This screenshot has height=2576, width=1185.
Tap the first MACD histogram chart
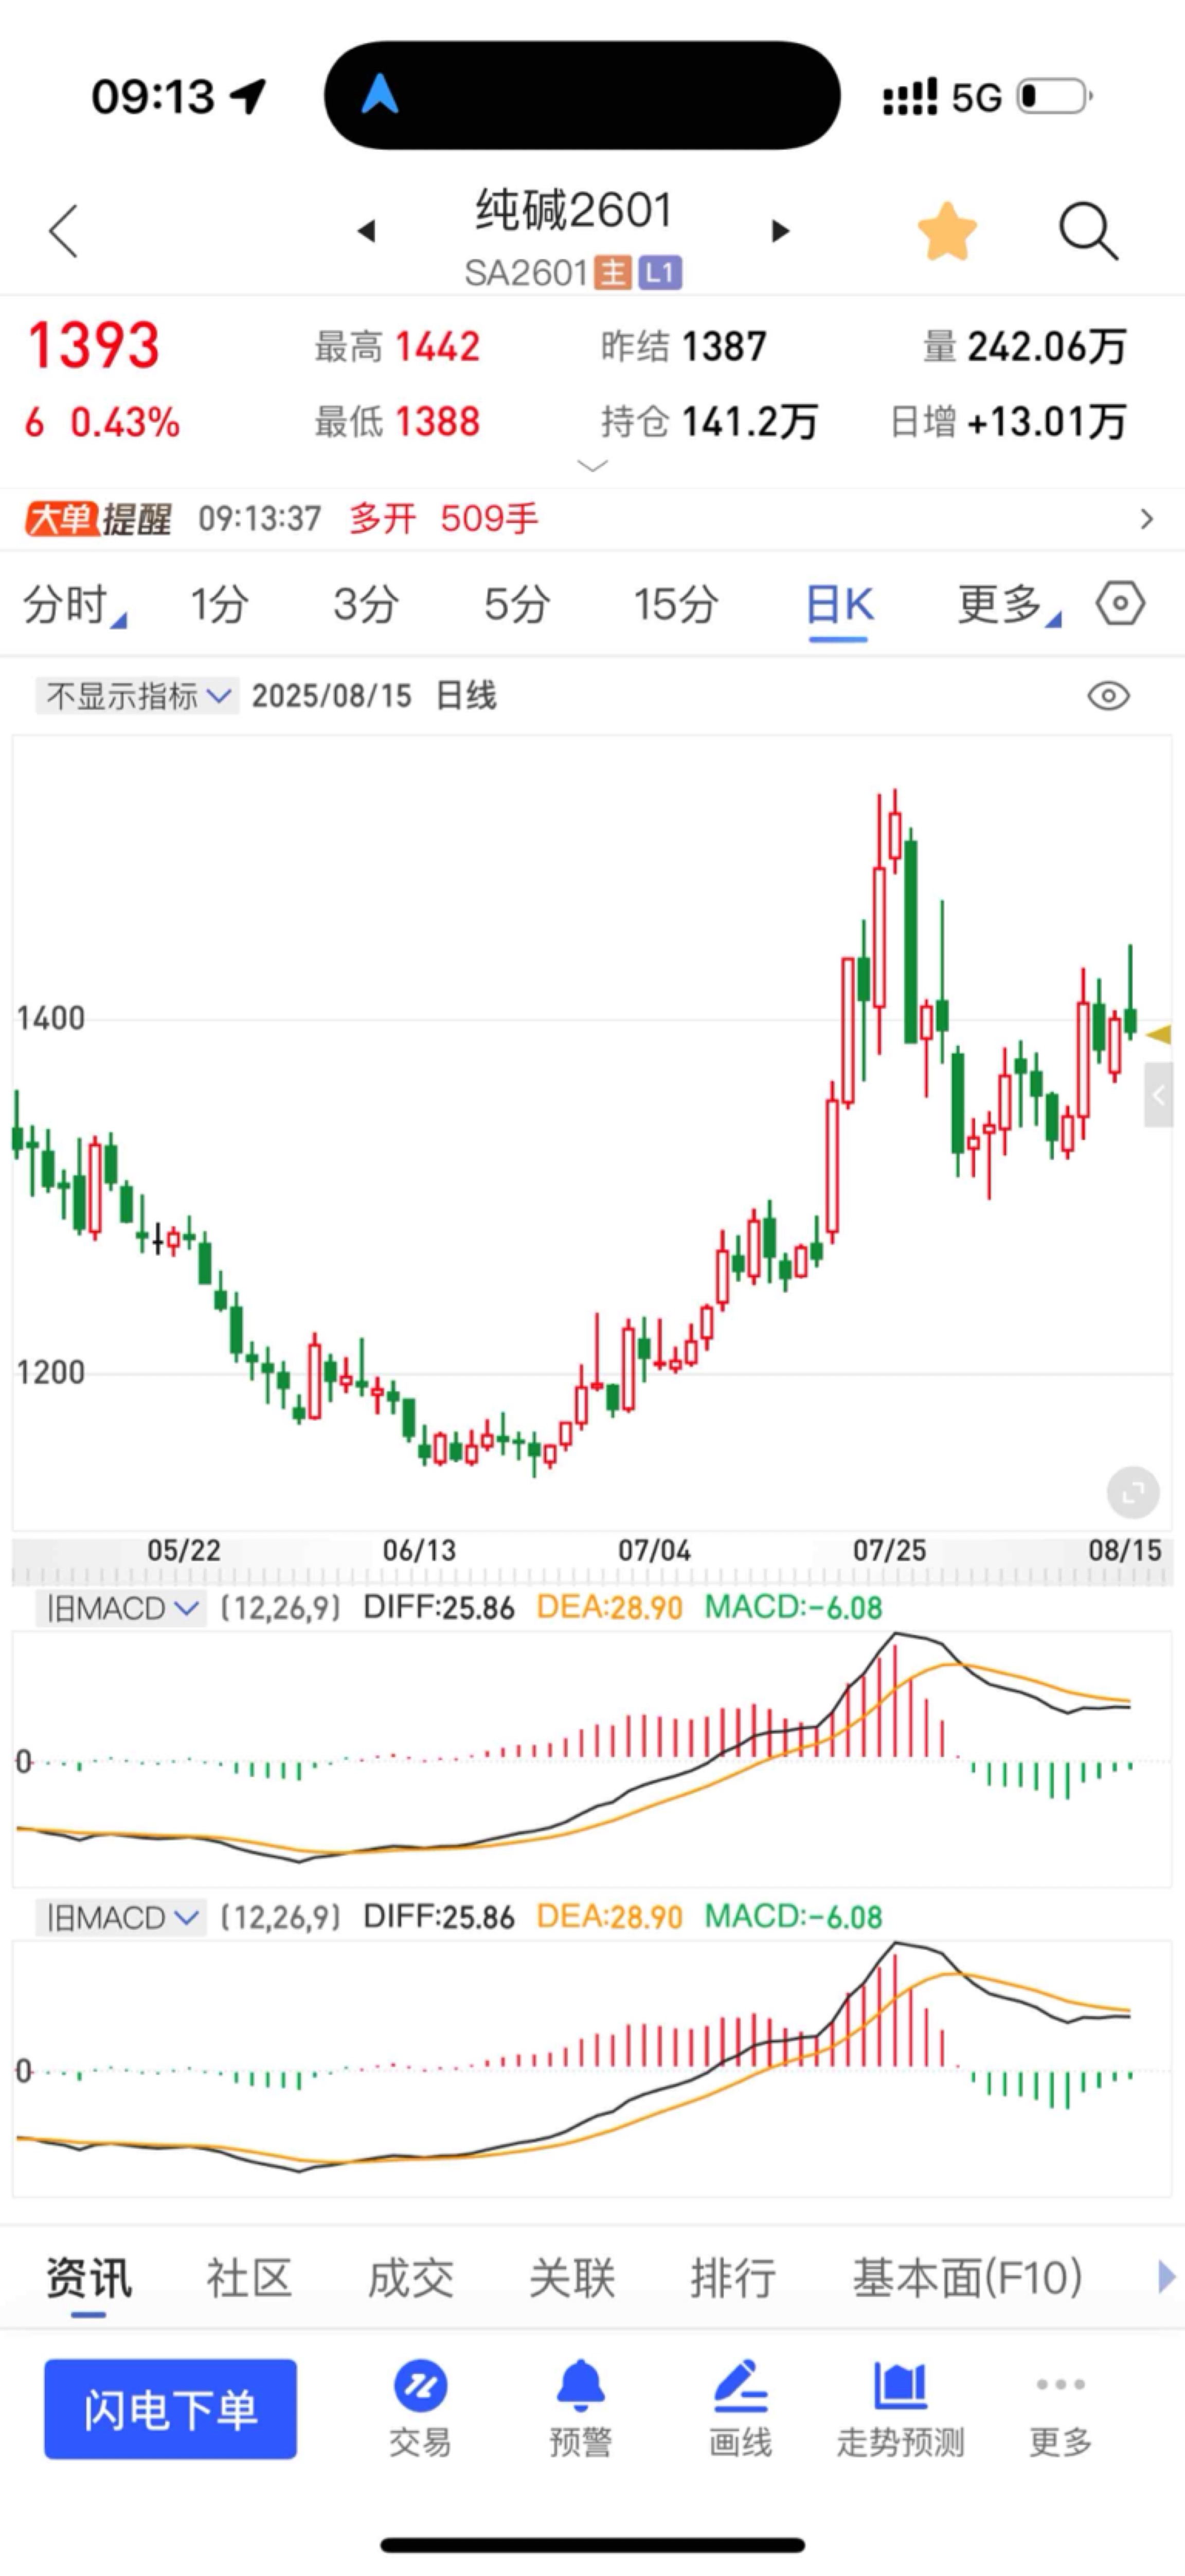click(592, 1760)
